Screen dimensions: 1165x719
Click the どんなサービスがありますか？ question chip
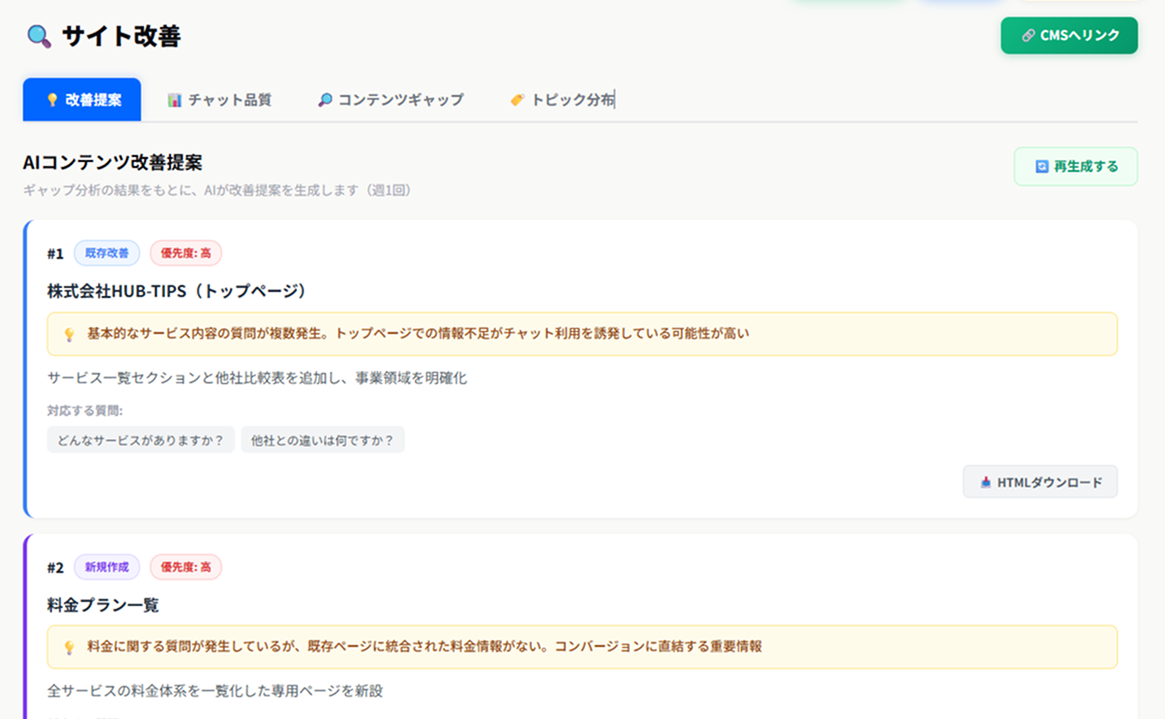tap(140, 440)
